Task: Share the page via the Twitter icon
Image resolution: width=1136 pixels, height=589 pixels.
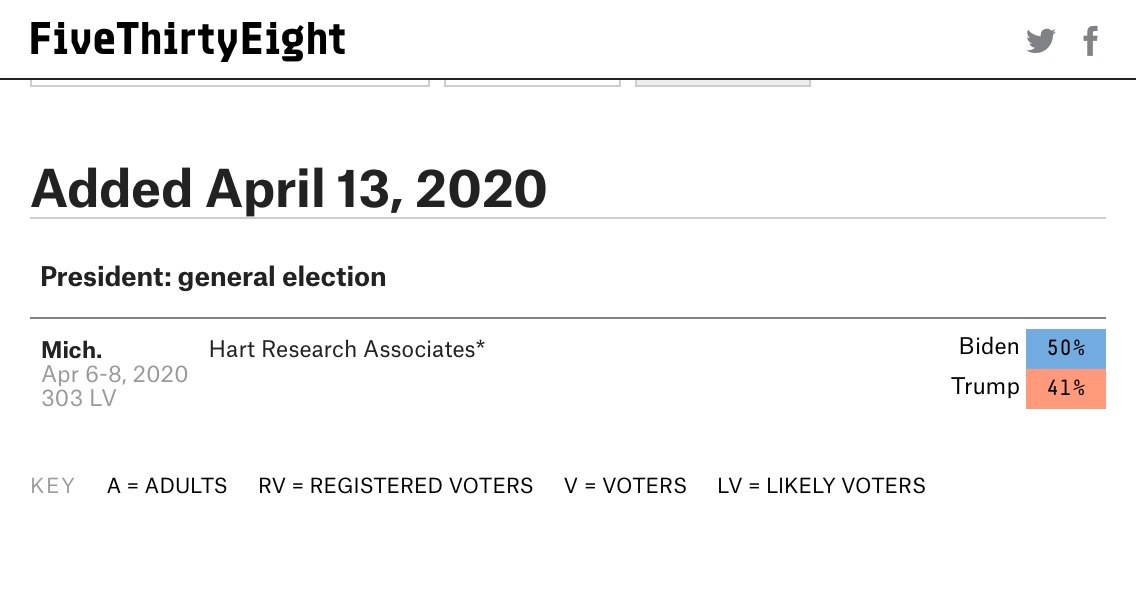Action: [1041, 41]
